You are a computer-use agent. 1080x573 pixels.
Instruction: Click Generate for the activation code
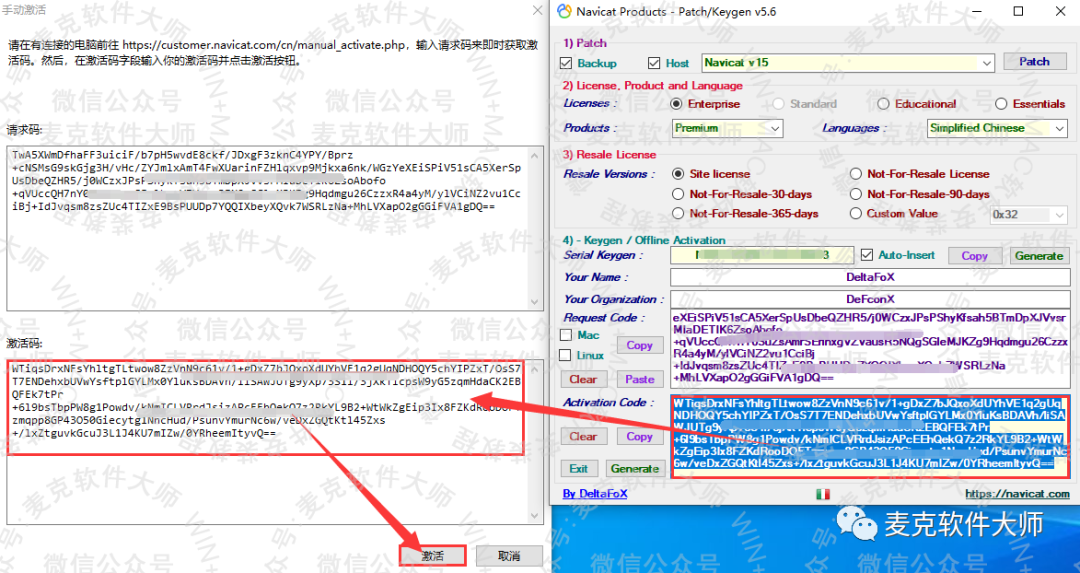click(634, 468)
